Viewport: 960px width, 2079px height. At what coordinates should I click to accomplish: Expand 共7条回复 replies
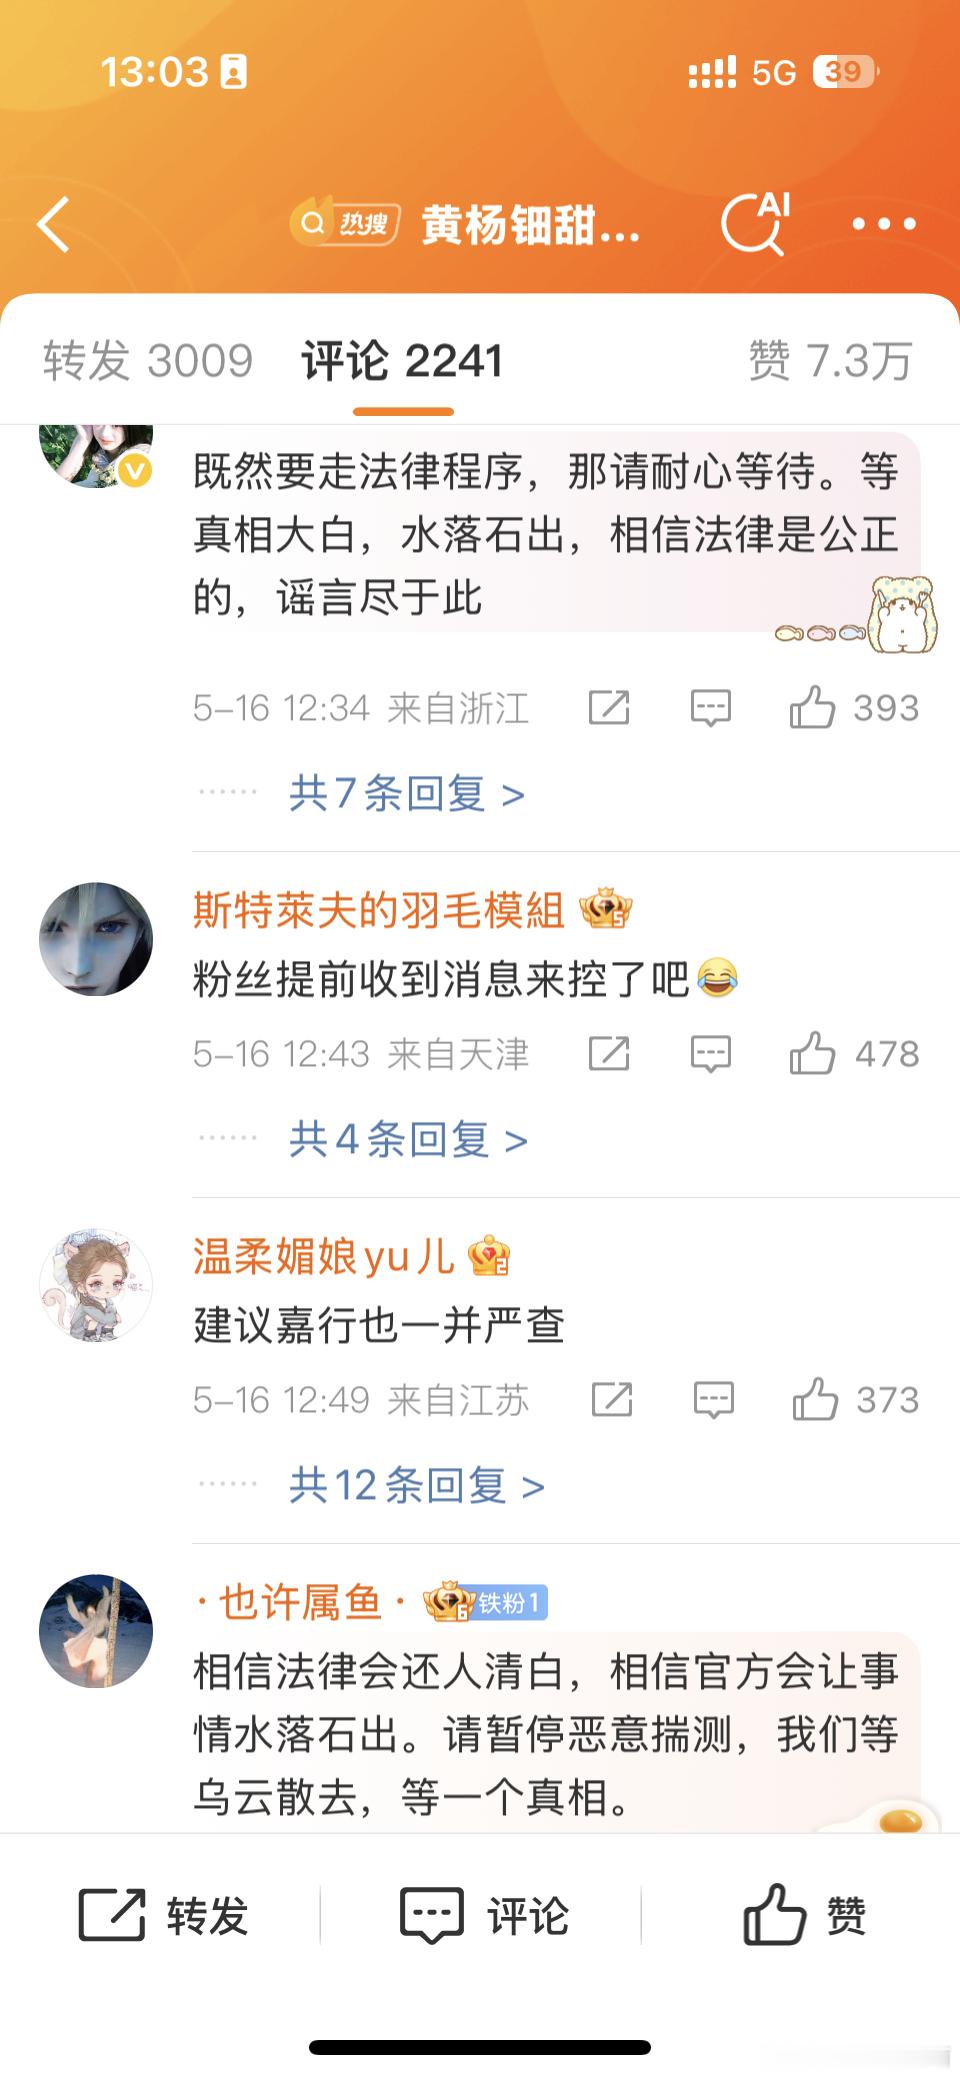pyautogui.click(x=407, y=793)
